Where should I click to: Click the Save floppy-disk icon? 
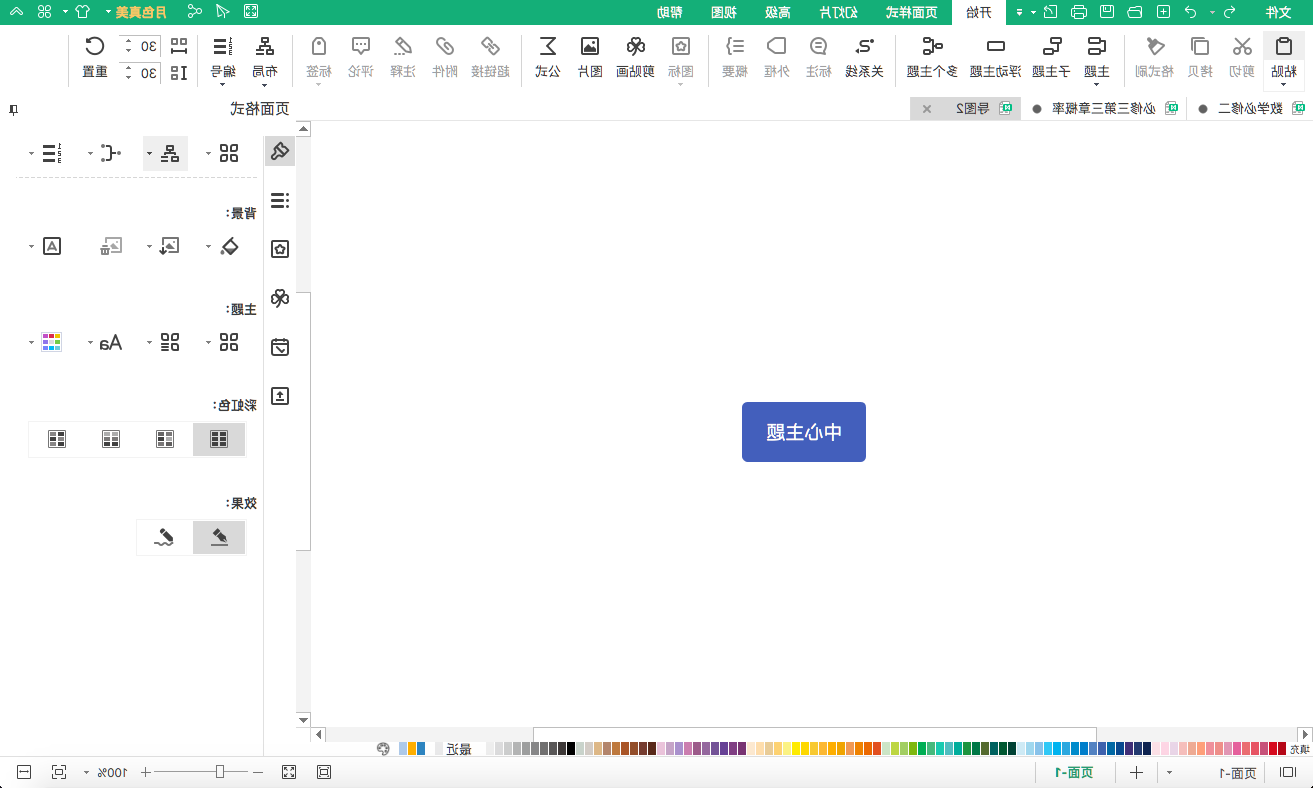pos(1107,12)
